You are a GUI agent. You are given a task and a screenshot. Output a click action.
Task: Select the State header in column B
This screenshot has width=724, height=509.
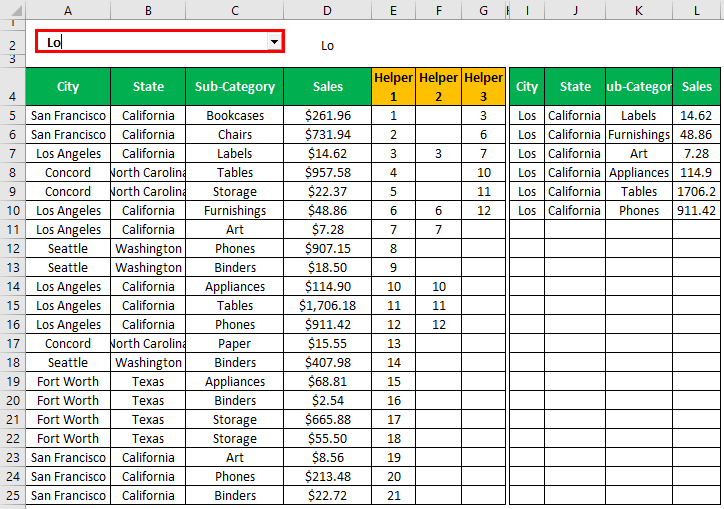click(x=148, y=86)
